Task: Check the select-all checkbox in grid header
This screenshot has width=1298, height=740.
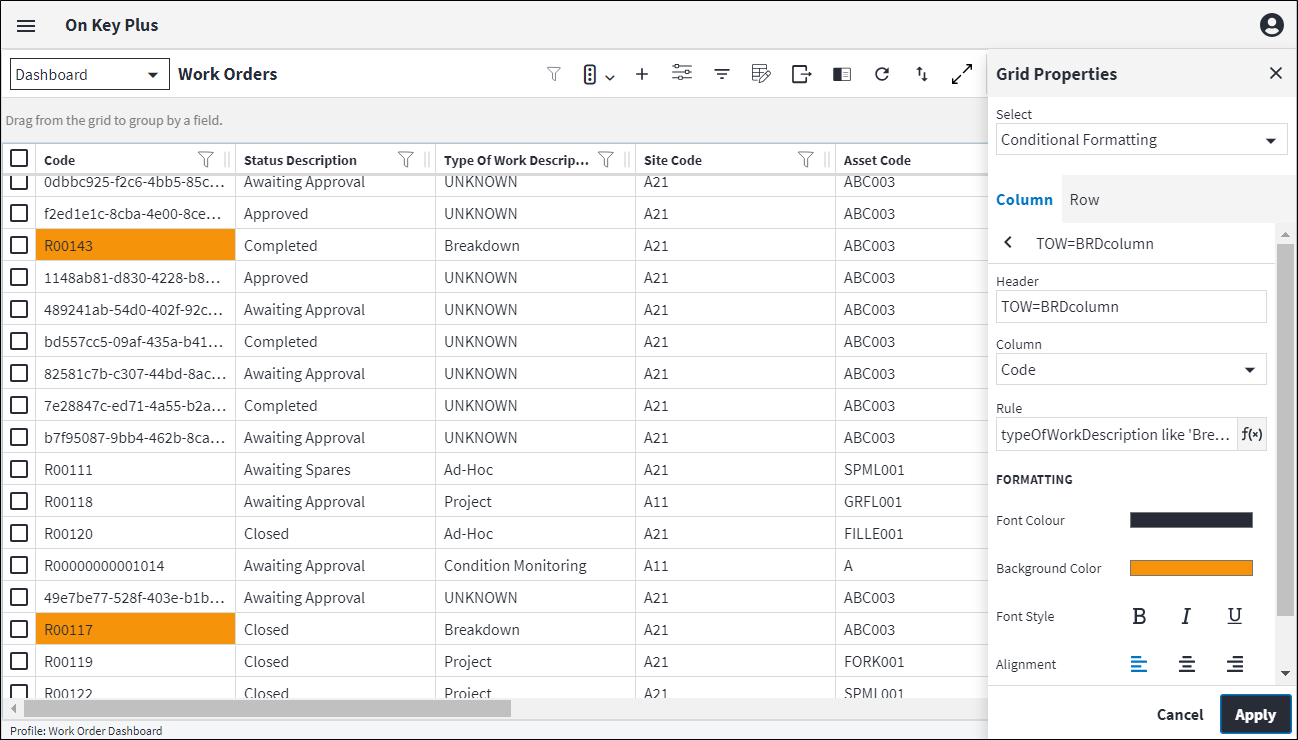Action: pyautogui.click(x=19, y=159)
